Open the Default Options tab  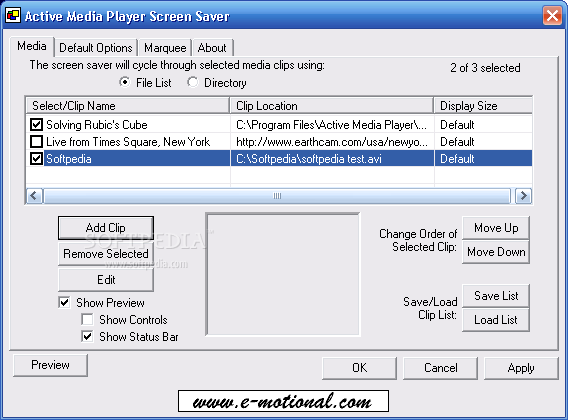(96, 48)
